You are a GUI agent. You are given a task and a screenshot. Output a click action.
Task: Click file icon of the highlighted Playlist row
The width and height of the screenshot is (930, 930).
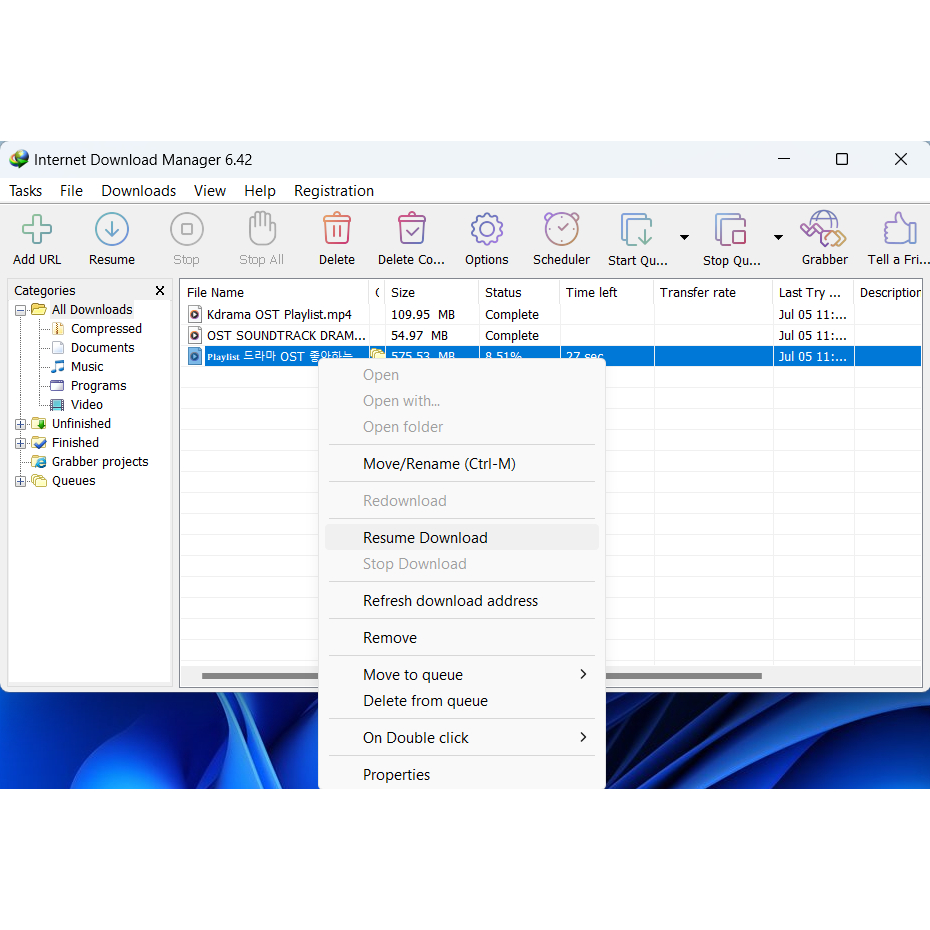pos(195,356)
